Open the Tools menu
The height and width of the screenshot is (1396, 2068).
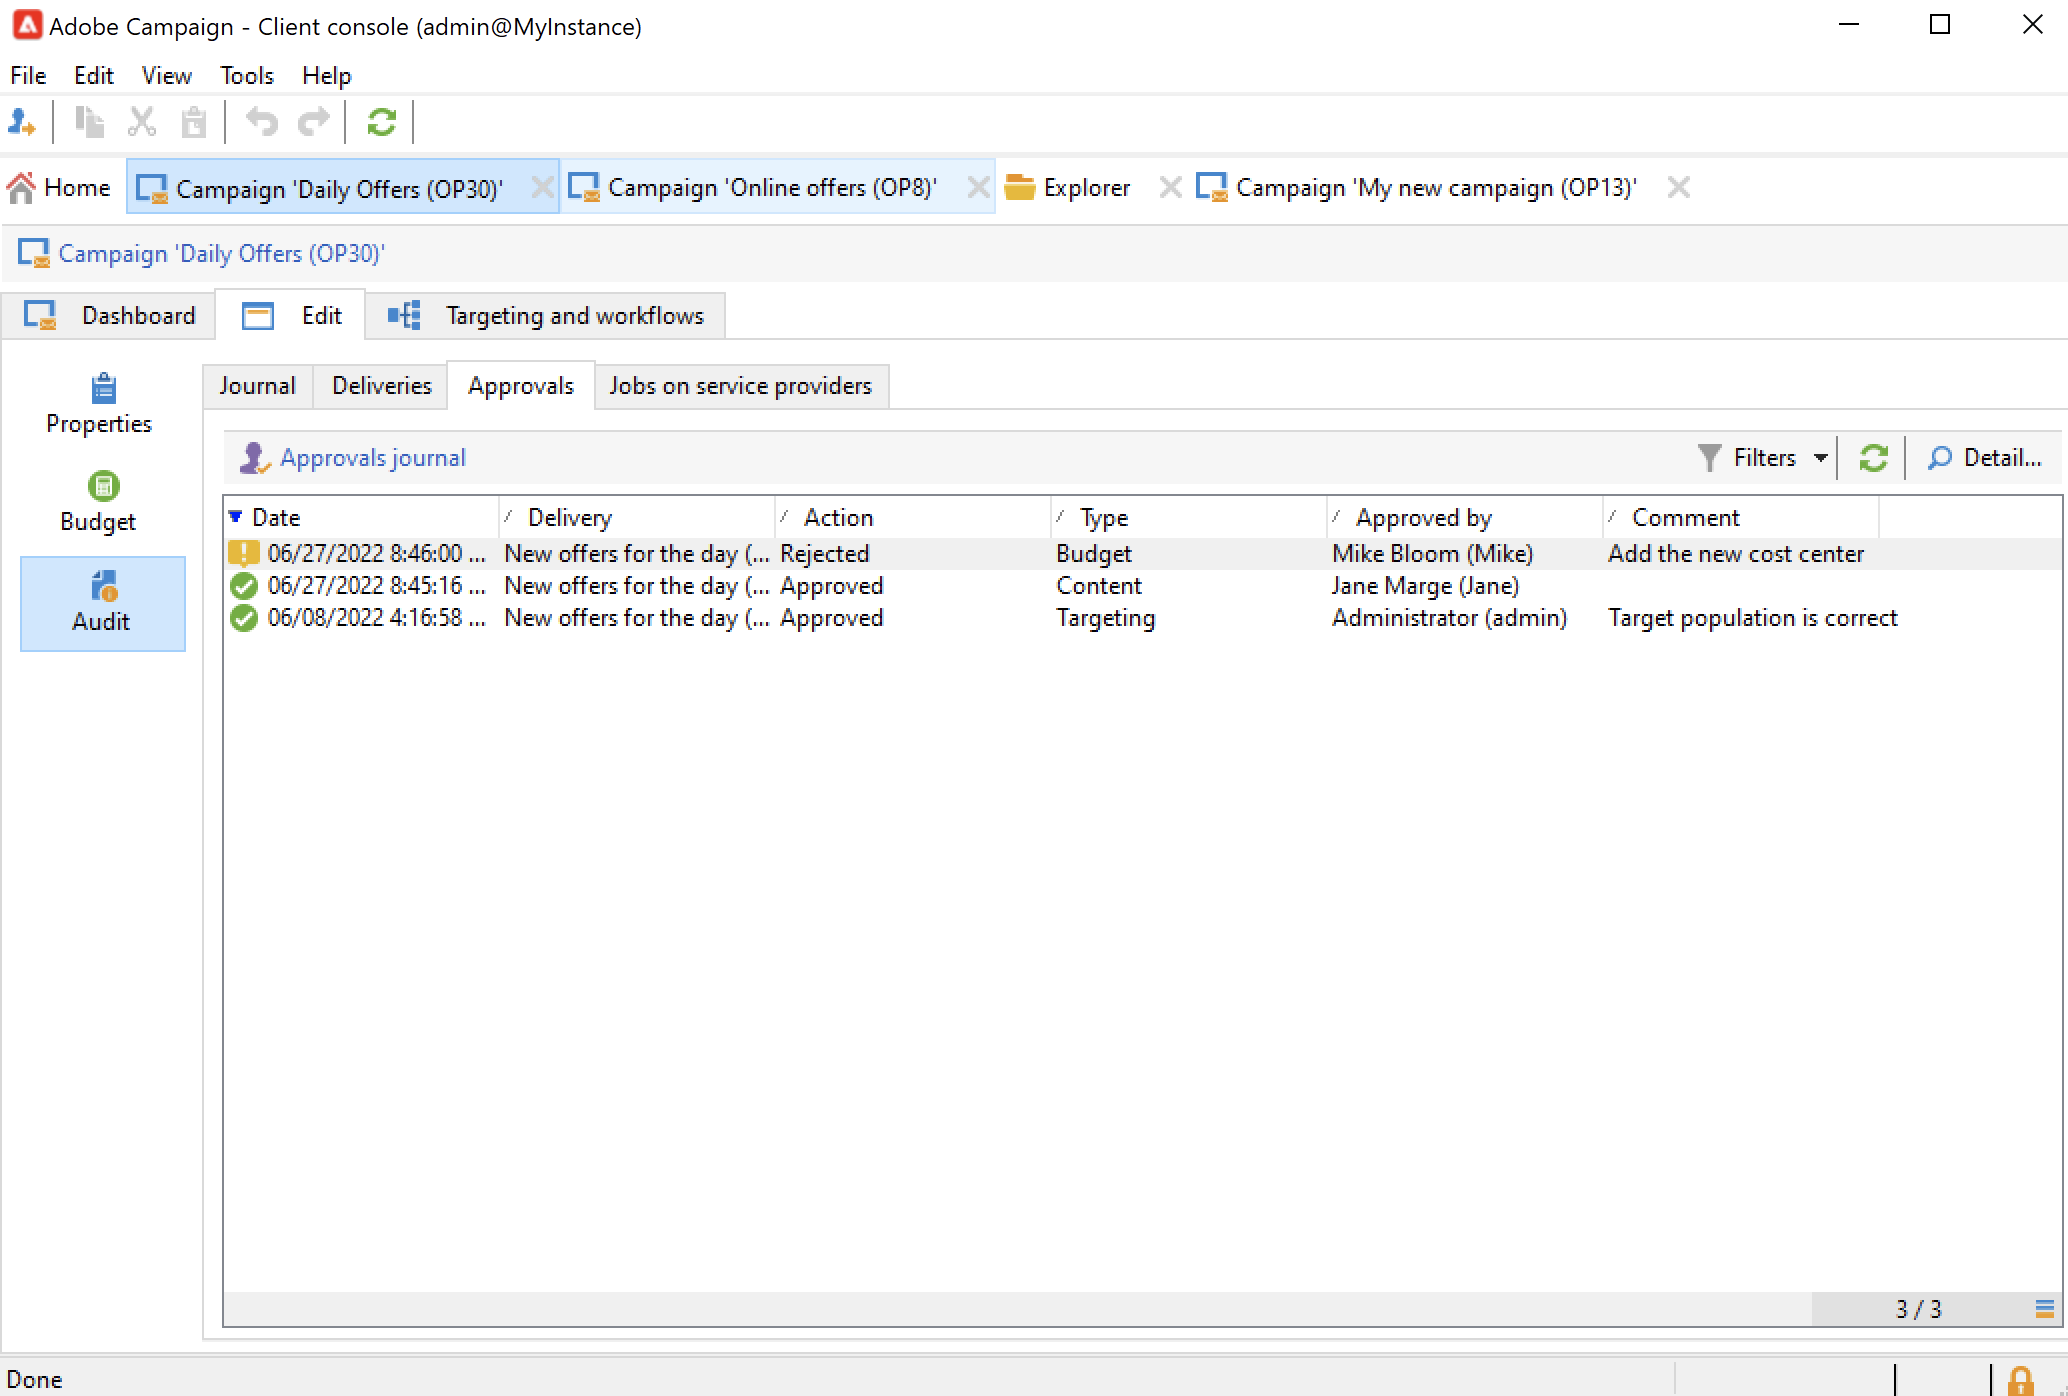246,76
